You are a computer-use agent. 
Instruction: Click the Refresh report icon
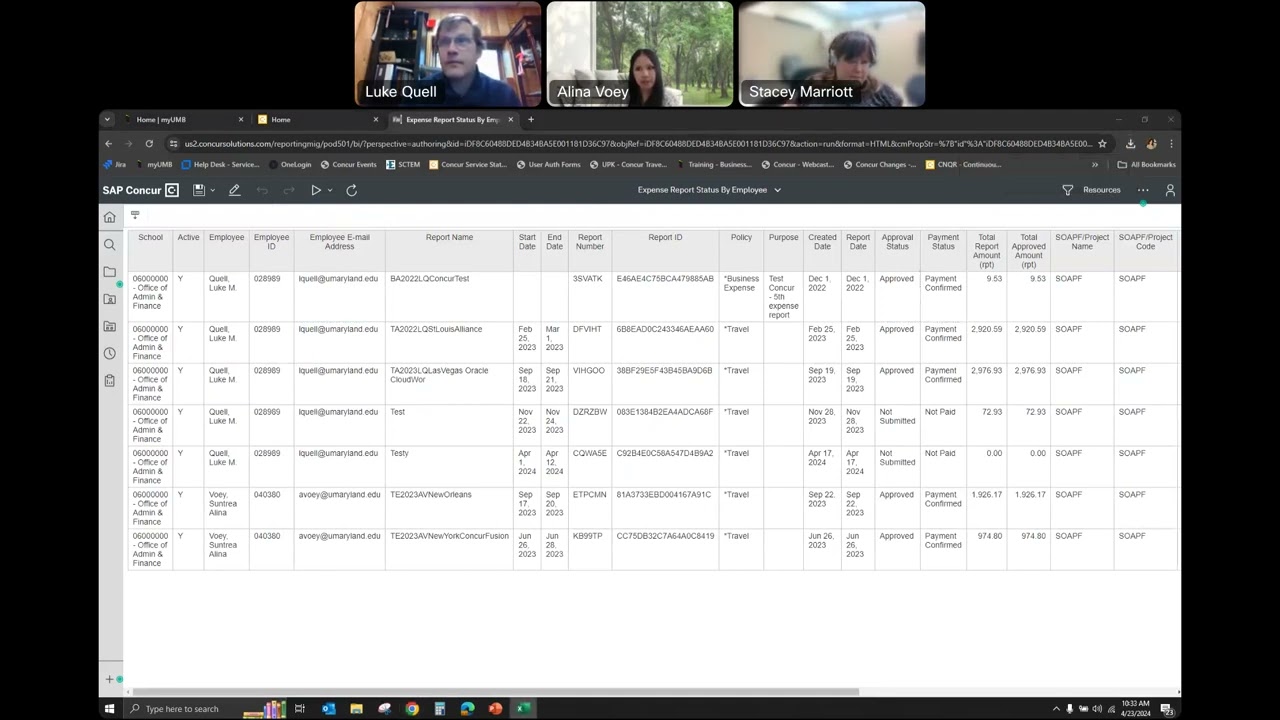click(x=351, y=190)
